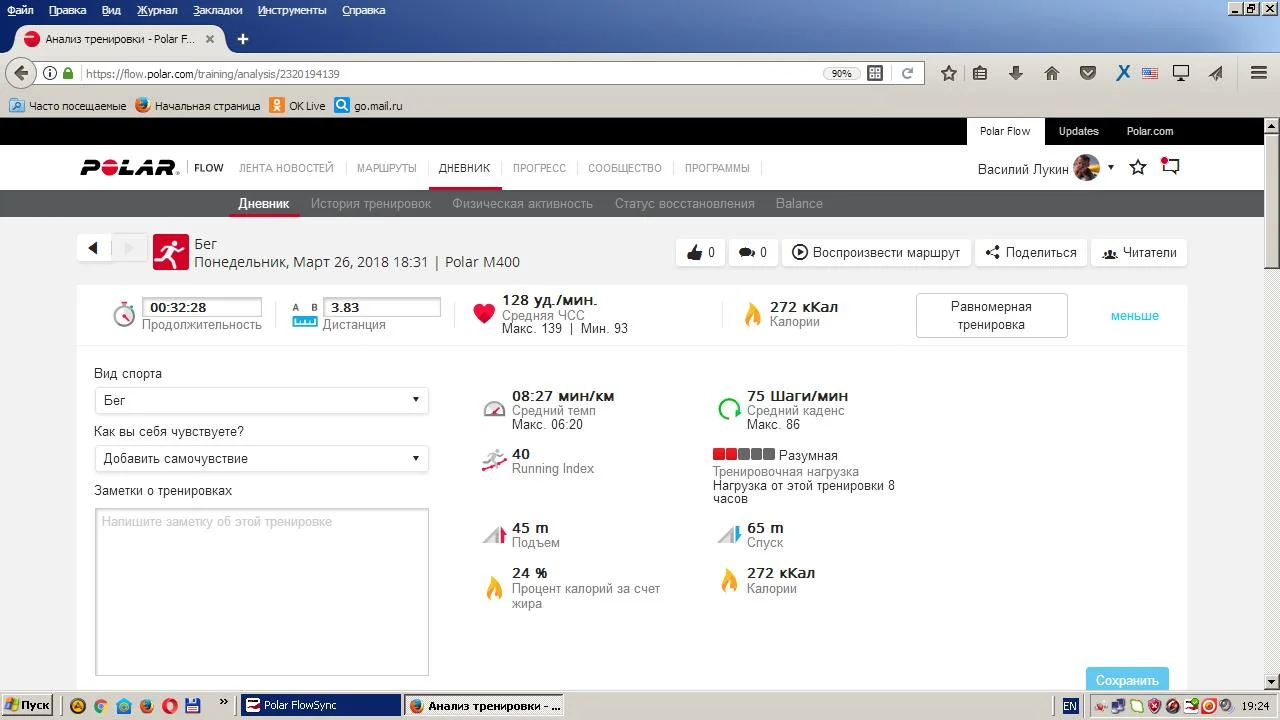The image size is (1280, 720).
Task: Switch to Polar FlowSync taskbar window
Action: pos(321,705)
